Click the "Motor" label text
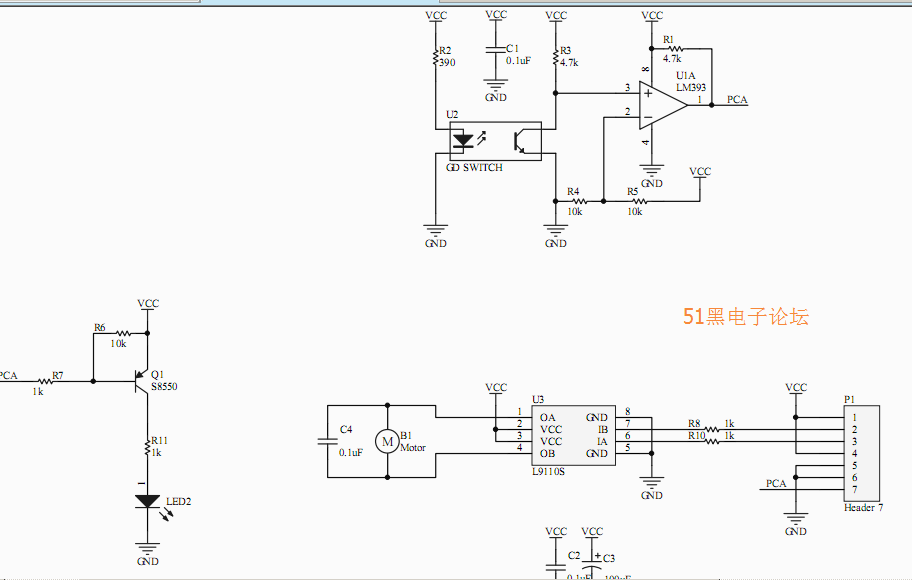This screenshot has height=580, width=912. point(413,447)
